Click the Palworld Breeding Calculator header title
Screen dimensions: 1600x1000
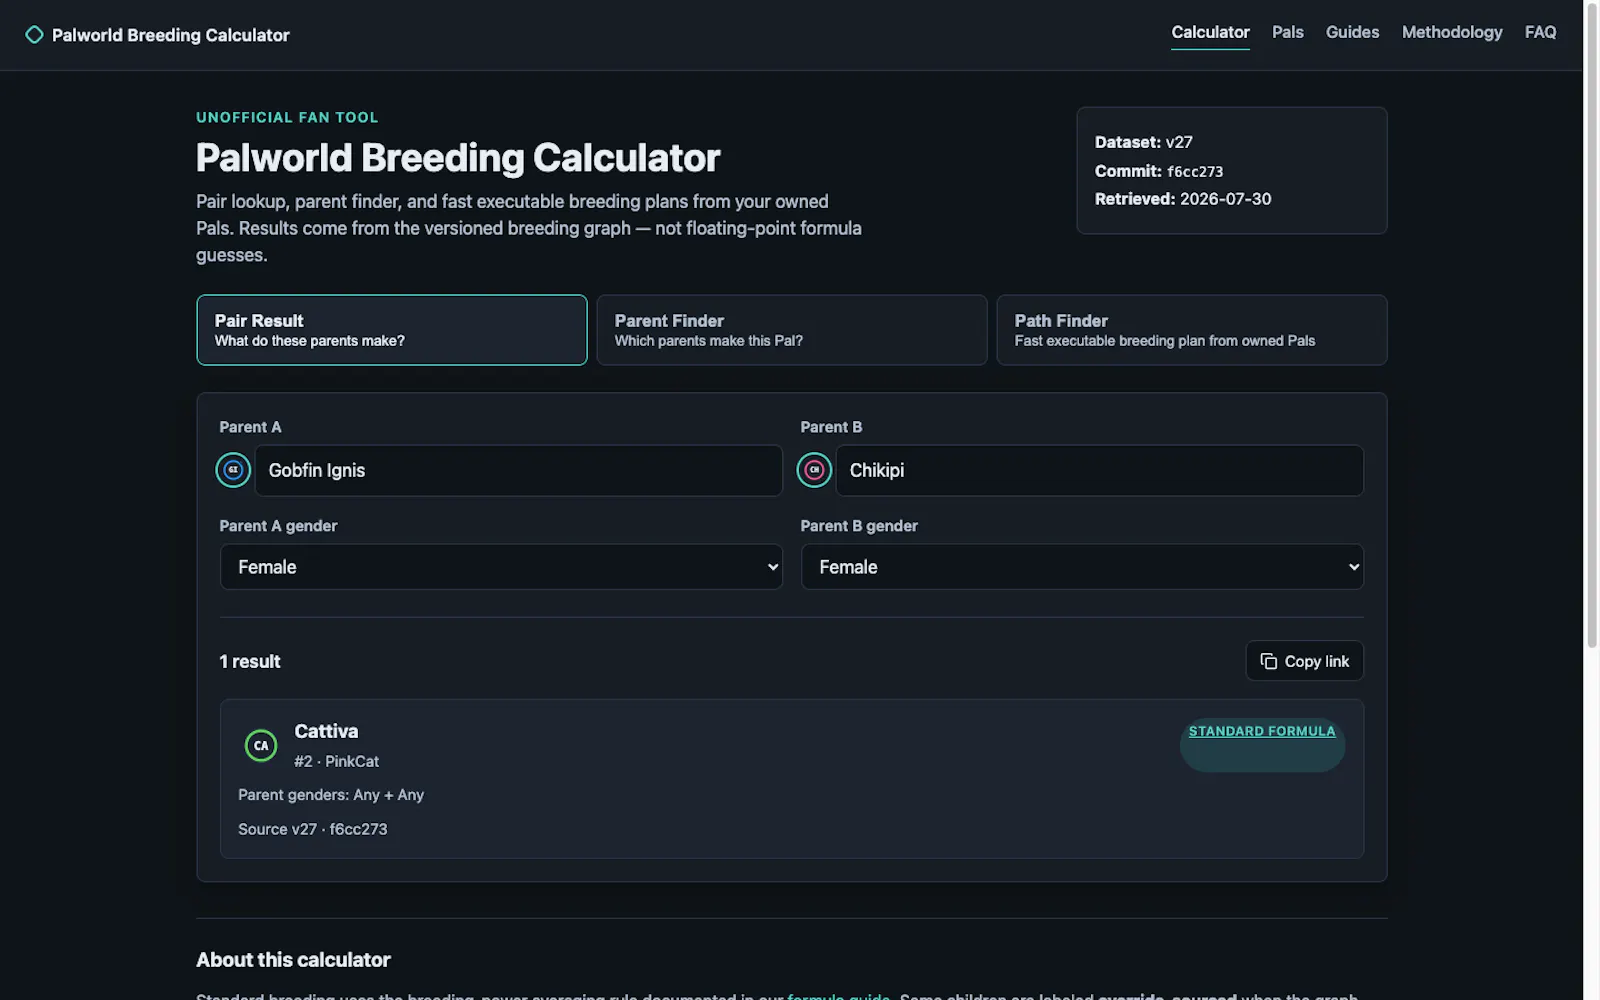(171, 35)
